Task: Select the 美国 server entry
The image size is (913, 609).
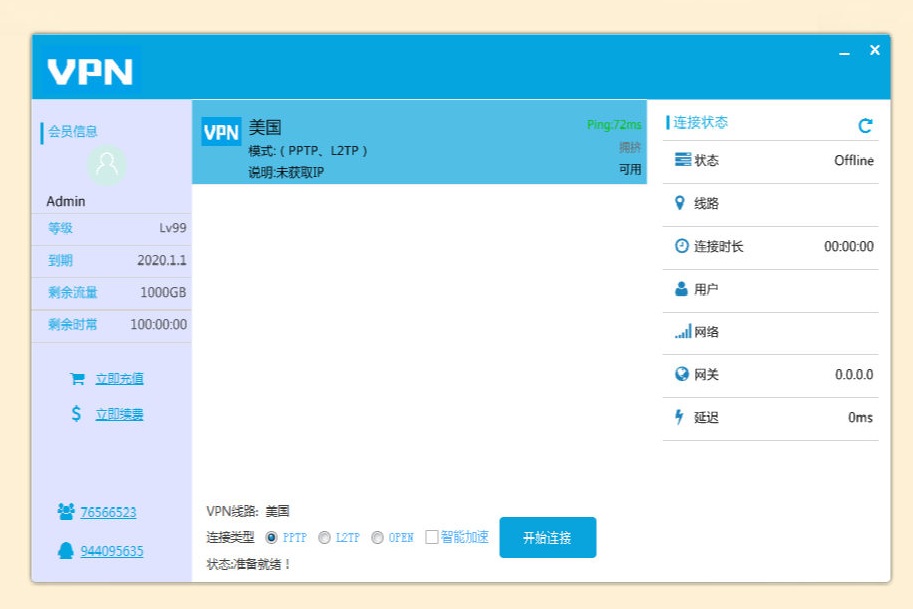Action: [420, 145]
